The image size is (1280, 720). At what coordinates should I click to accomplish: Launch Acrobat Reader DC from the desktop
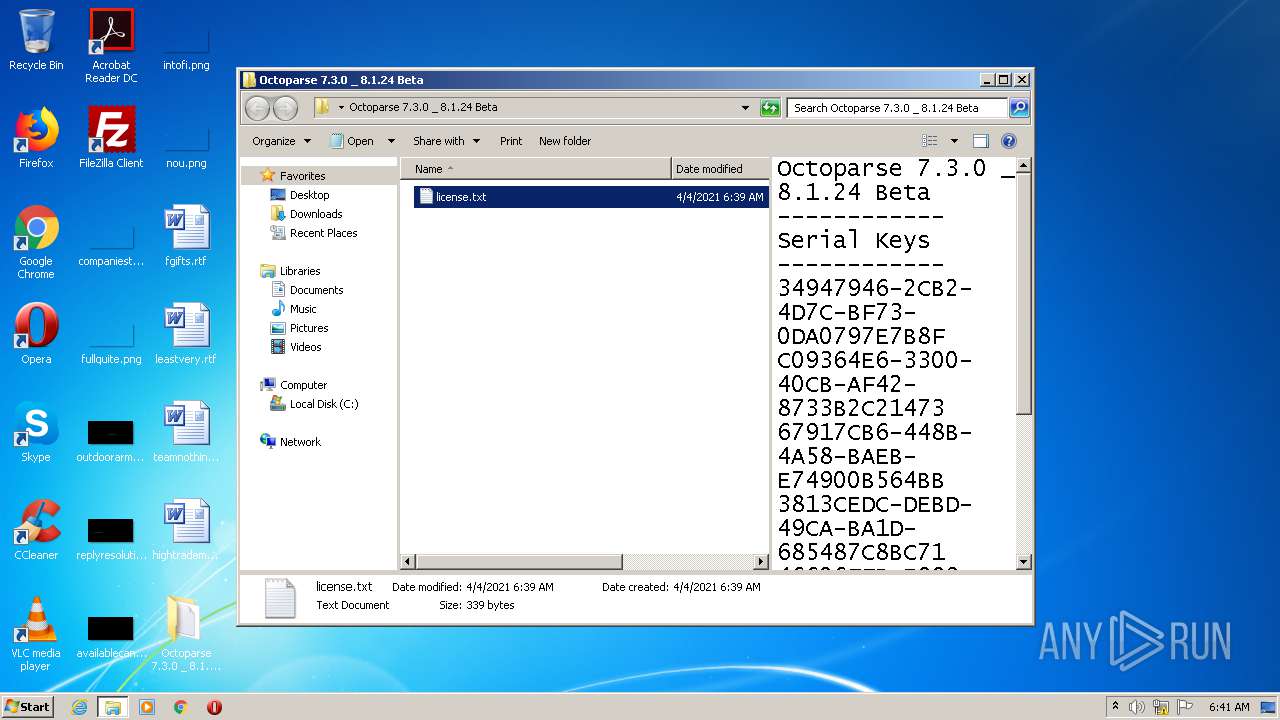[x=111, y=47]
